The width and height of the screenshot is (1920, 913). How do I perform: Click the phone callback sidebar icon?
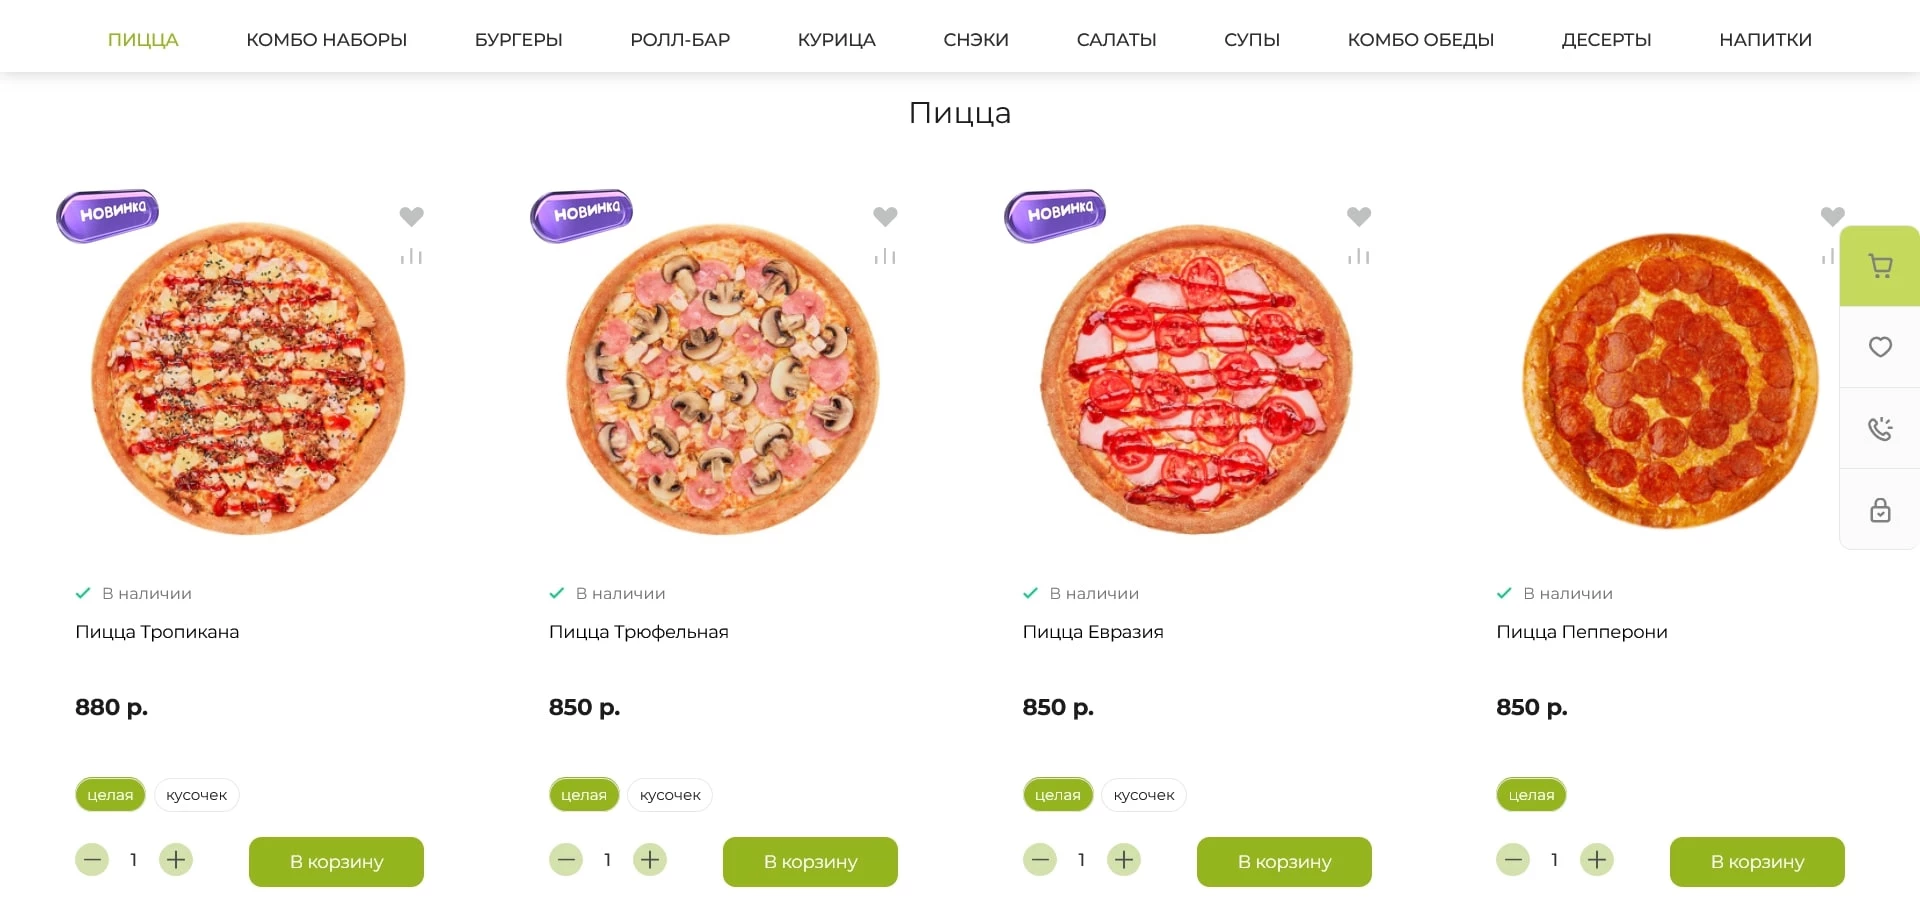1880,429
